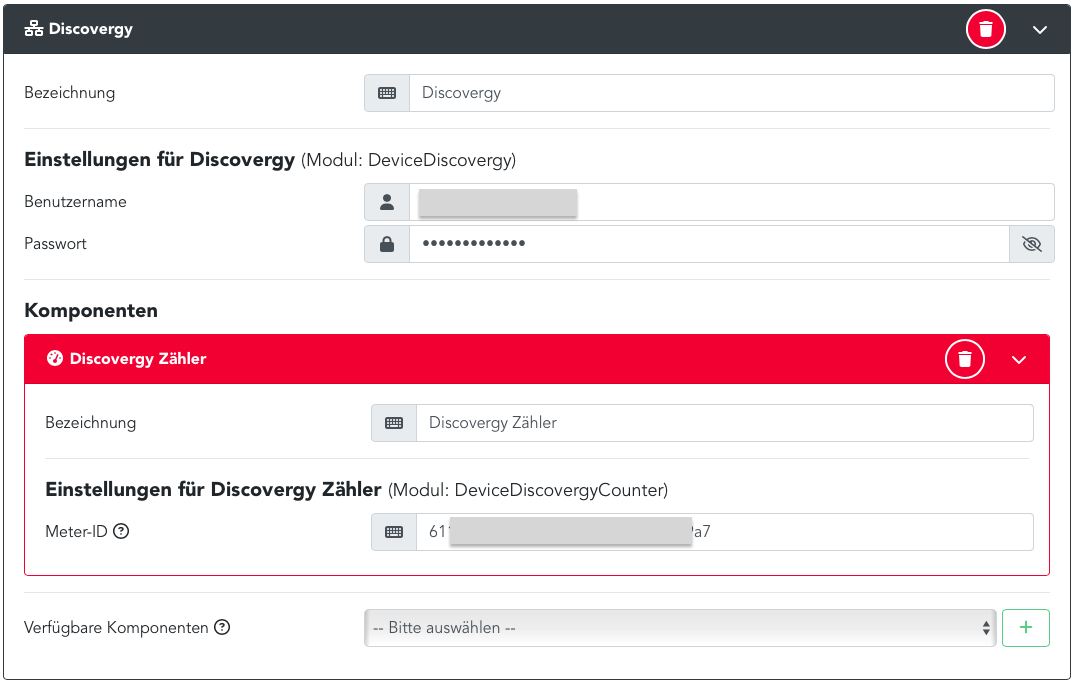Collapse the Discovergy device panel chevron
Screen dimensions: 1075x685
(1039, 29)
